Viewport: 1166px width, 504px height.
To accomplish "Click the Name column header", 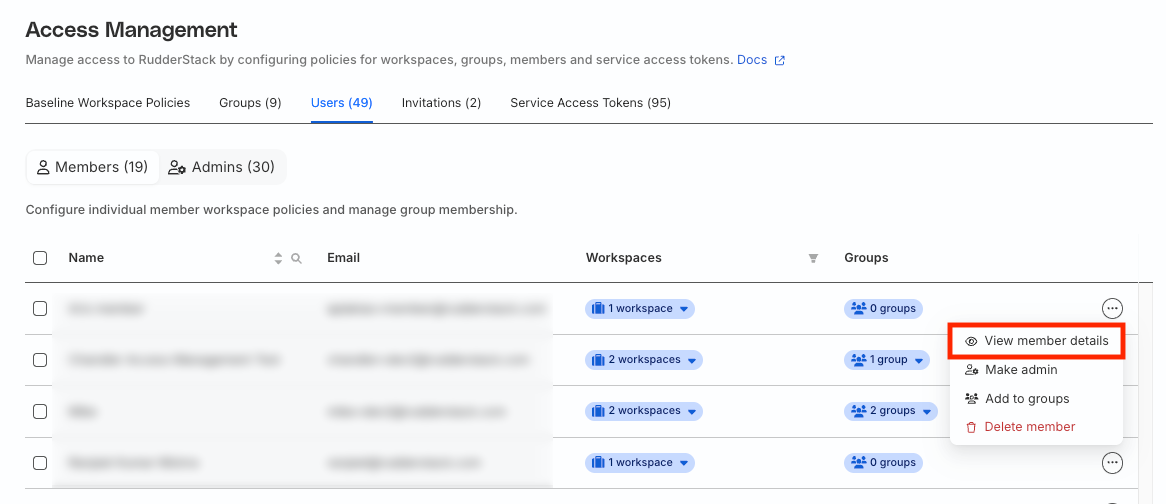I will click(86, 258).
